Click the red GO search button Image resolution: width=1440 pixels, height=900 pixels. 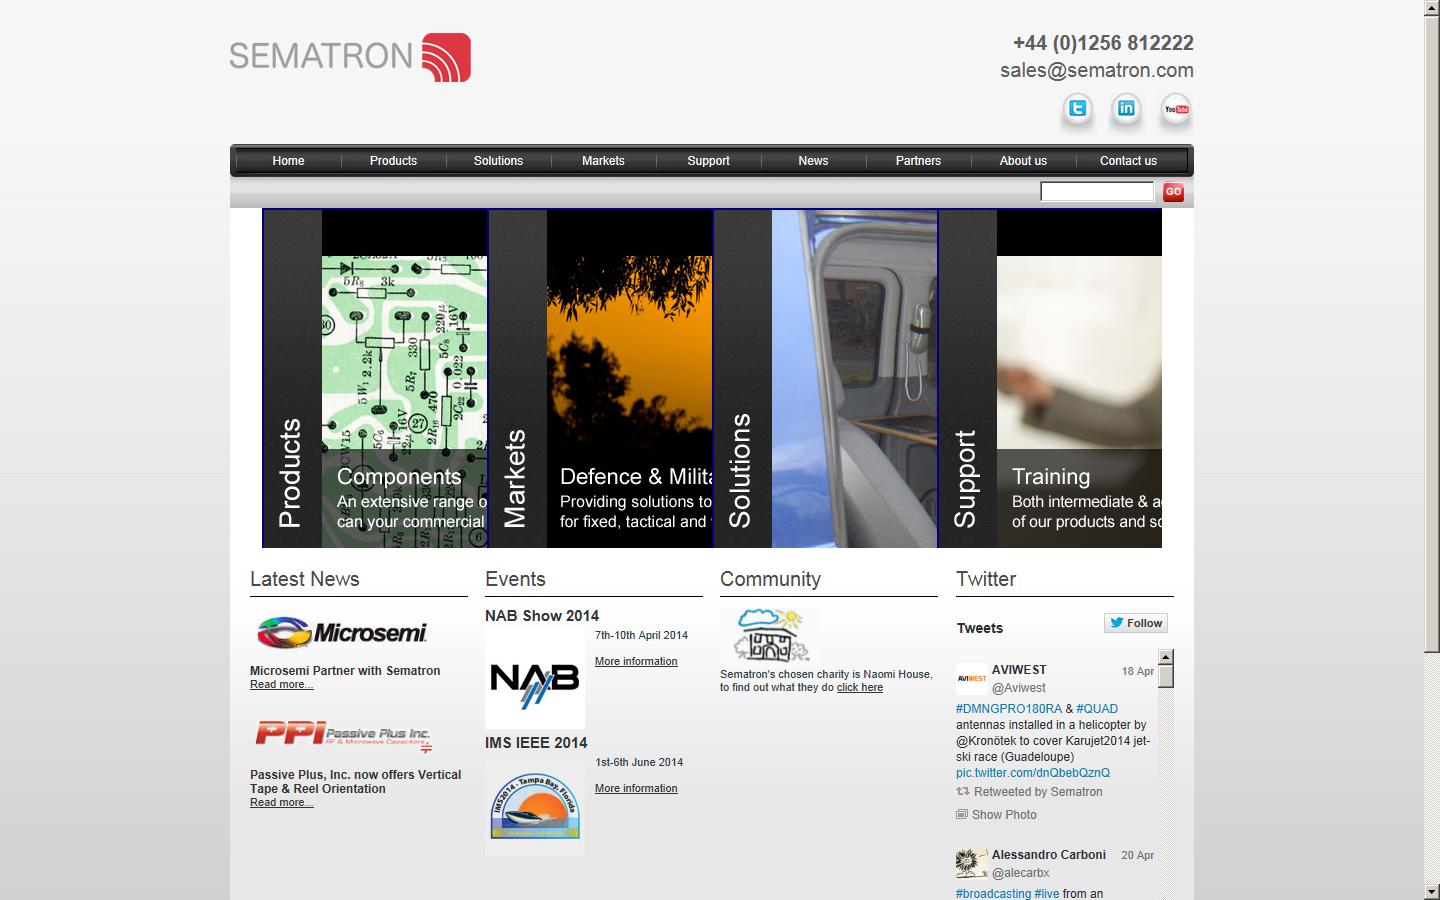pyautogui.click(x=1172, y=192)
